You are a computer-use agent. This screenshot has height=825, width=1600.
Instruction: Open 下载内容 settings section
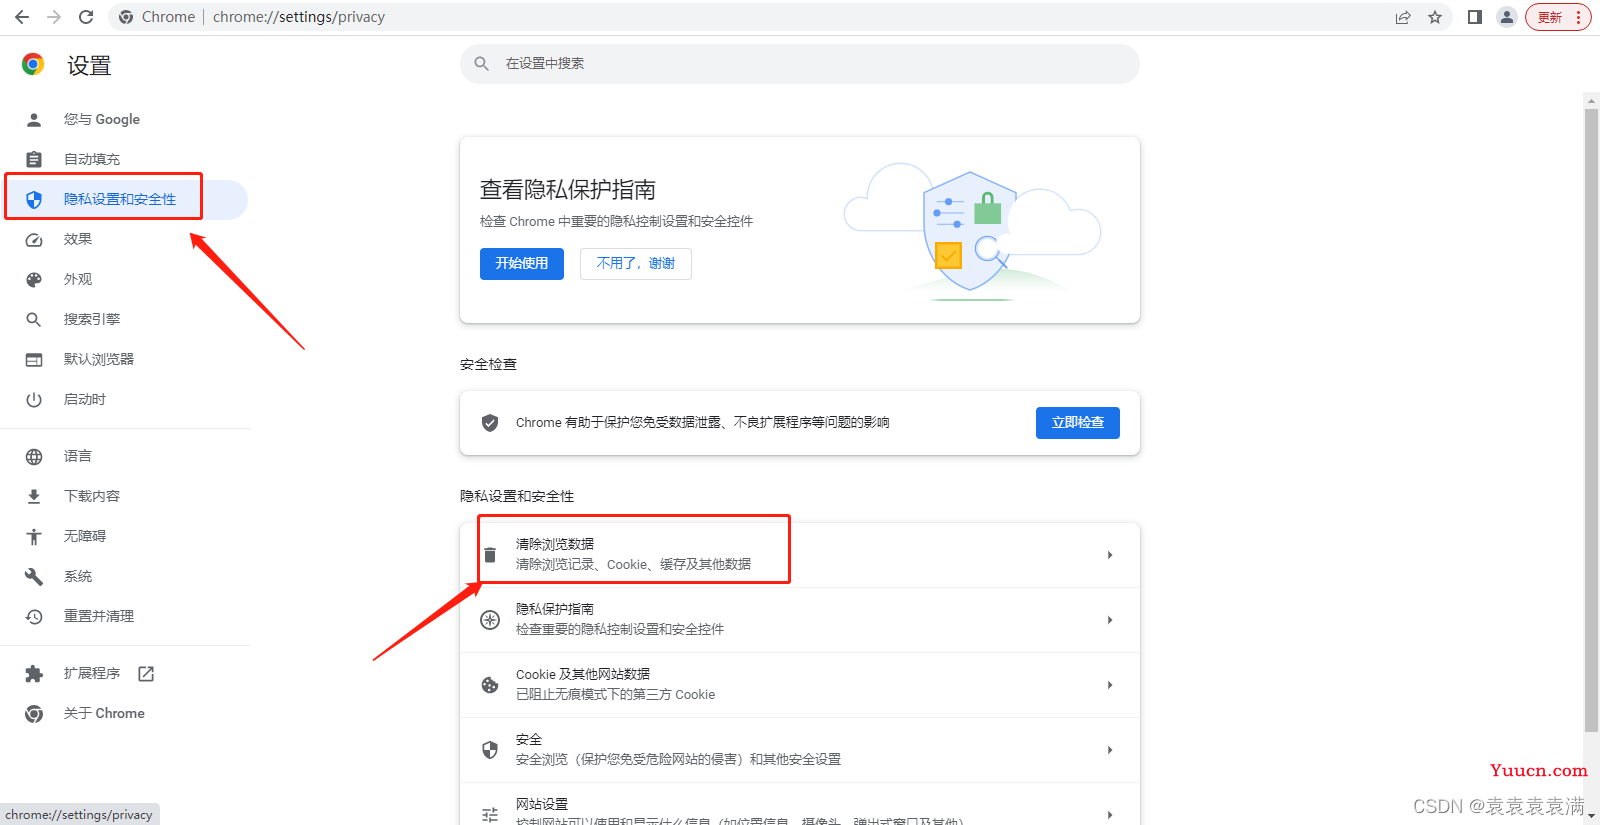point(124,496)
